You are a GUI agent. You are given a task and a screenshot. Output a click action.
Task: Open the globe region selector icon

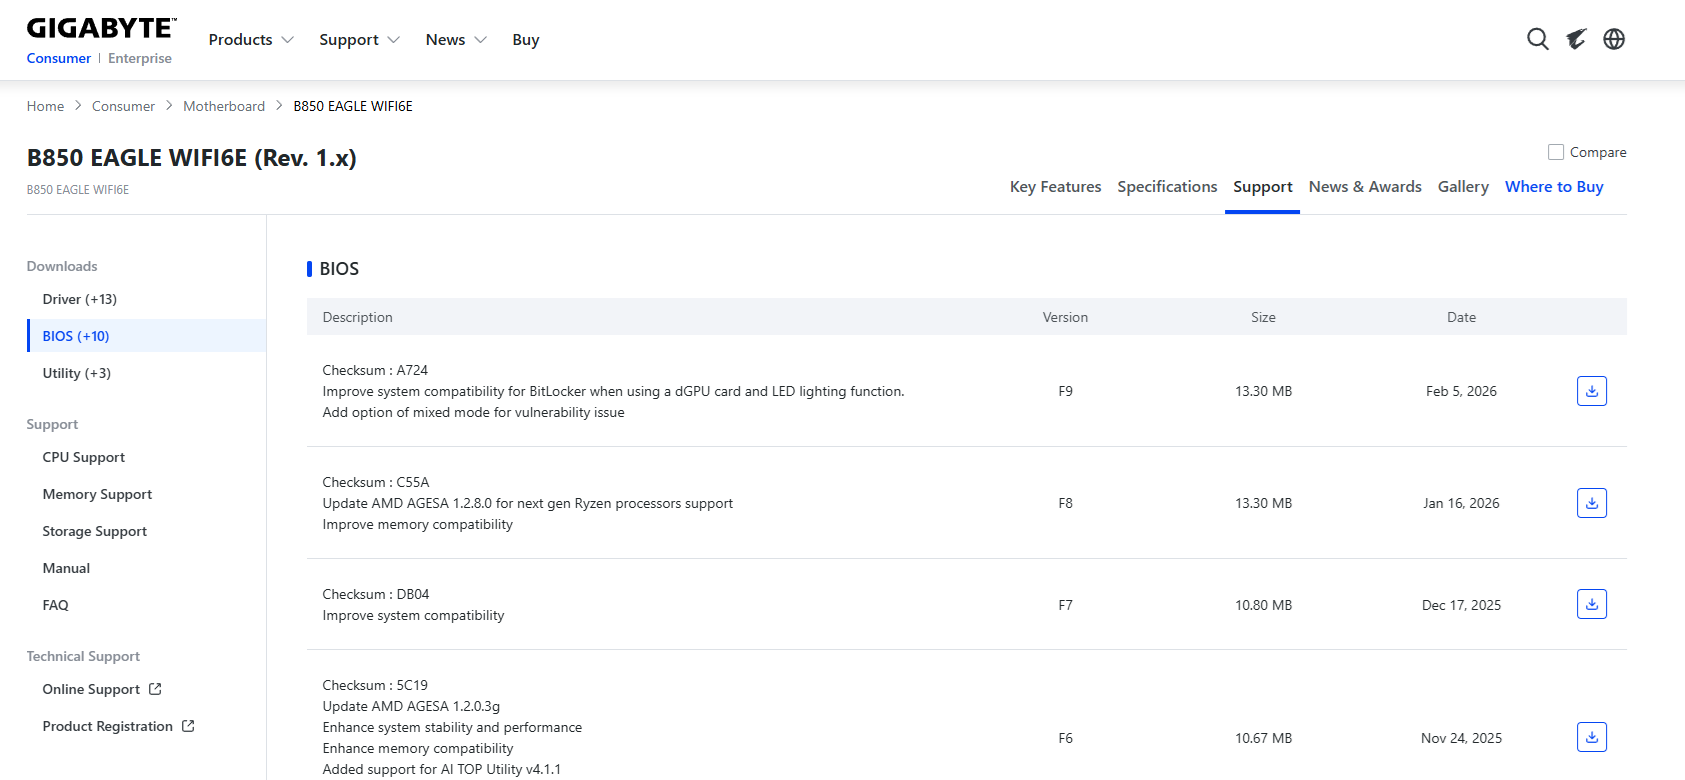[1614, 39]
